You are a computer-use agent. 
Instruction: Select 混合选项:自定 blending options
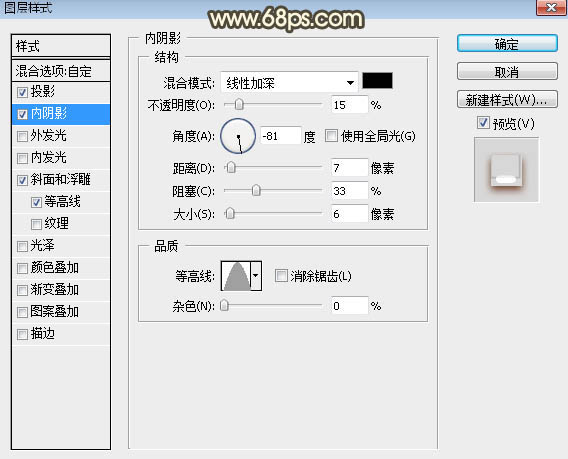coord(61,71)
